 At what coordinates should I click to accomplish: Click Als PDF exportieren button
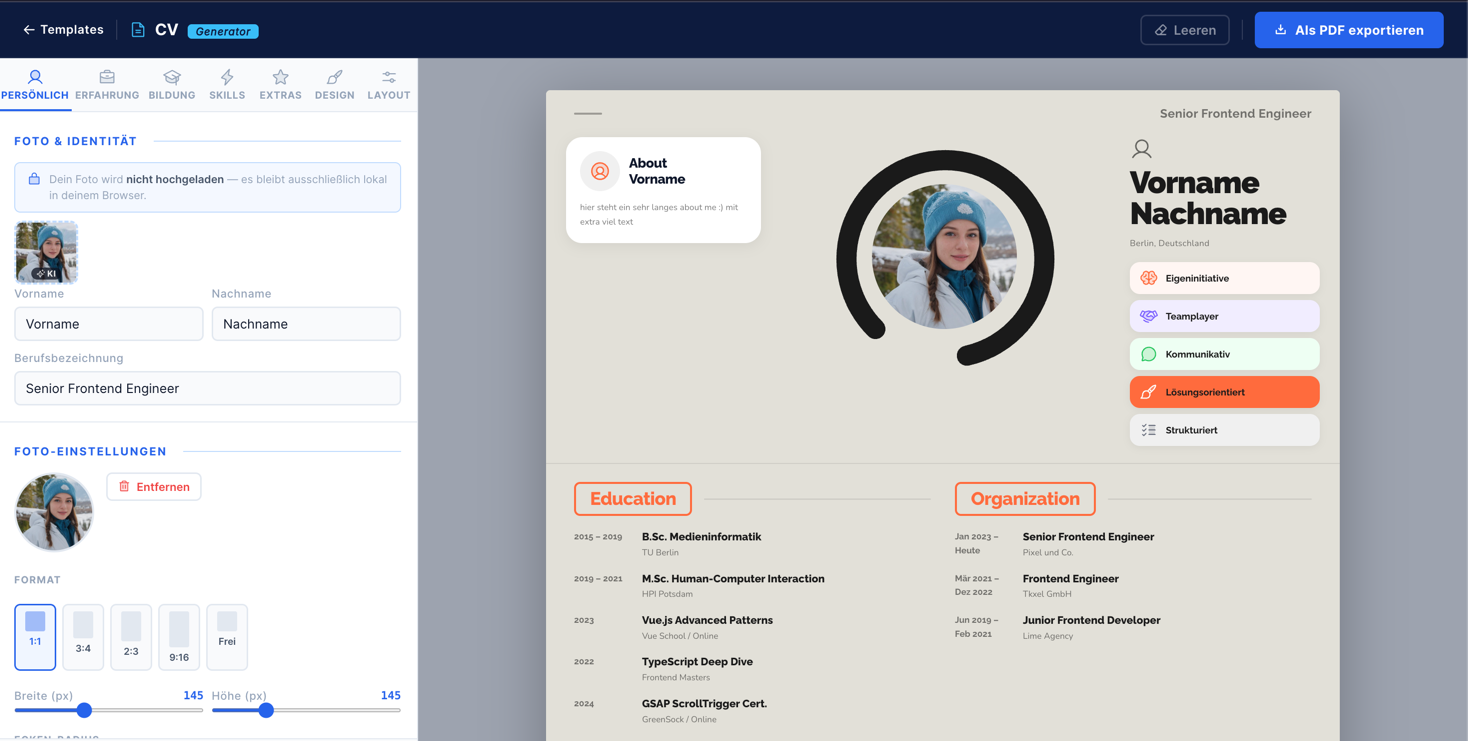pyautogui.click(x=1348, y=30)
